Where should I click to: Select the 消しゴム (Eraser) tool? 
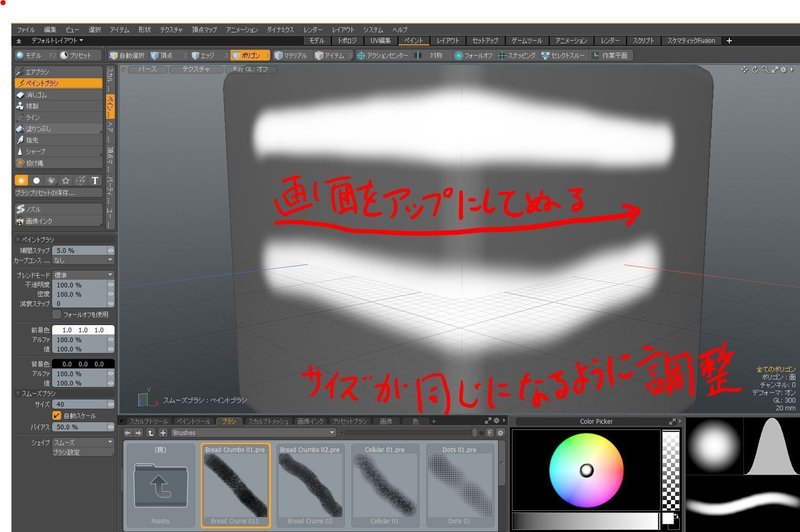point(58,95)
